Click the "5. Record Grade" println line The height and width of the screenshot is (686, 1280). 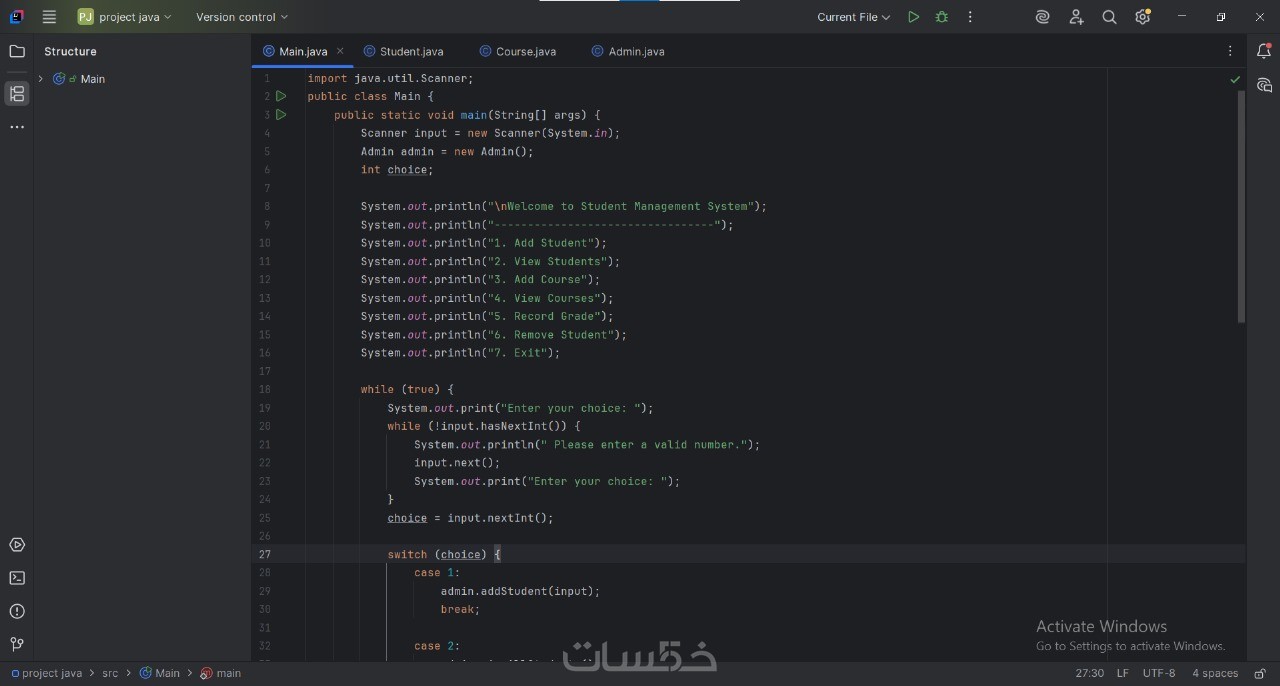(x=487, y=316)
